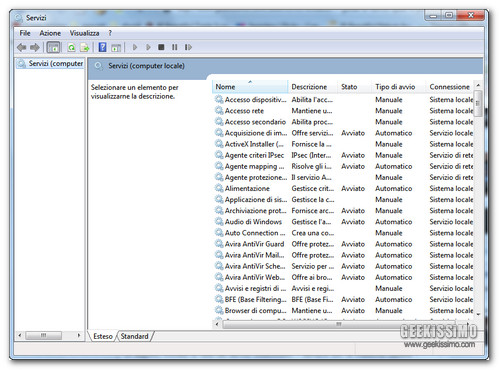The image size is (499, 370).
Task: Open the Visualizza menu
Action: tap(84, 33)
